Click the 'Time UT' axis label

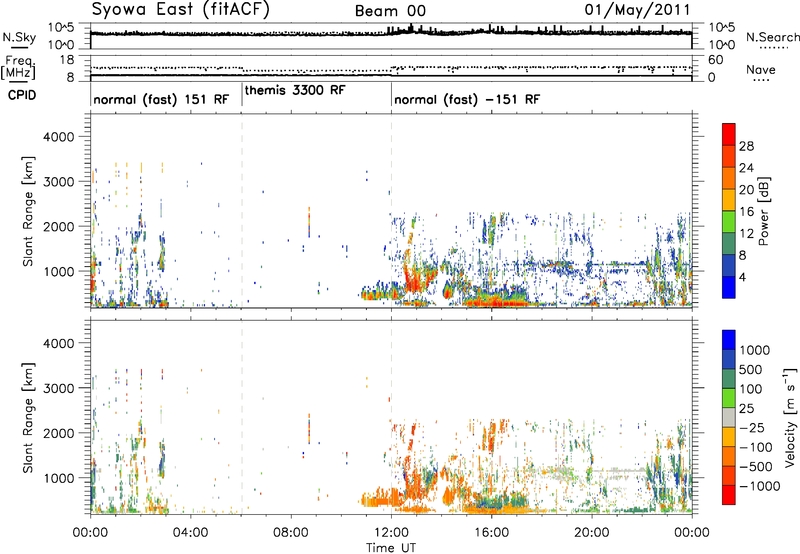pos(391,548)
